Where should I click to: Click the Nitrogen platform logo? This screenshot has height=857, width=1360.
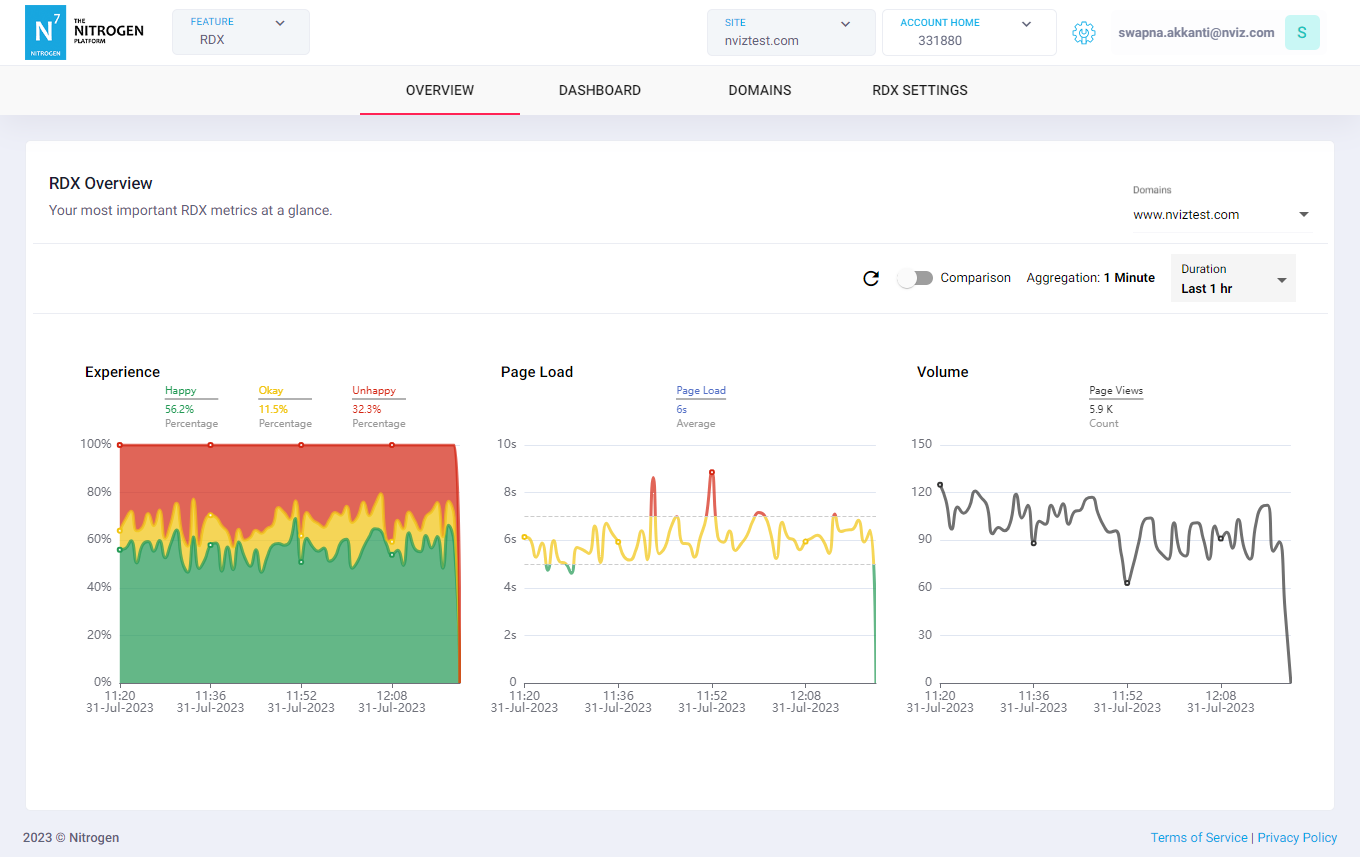click(84, 31)
